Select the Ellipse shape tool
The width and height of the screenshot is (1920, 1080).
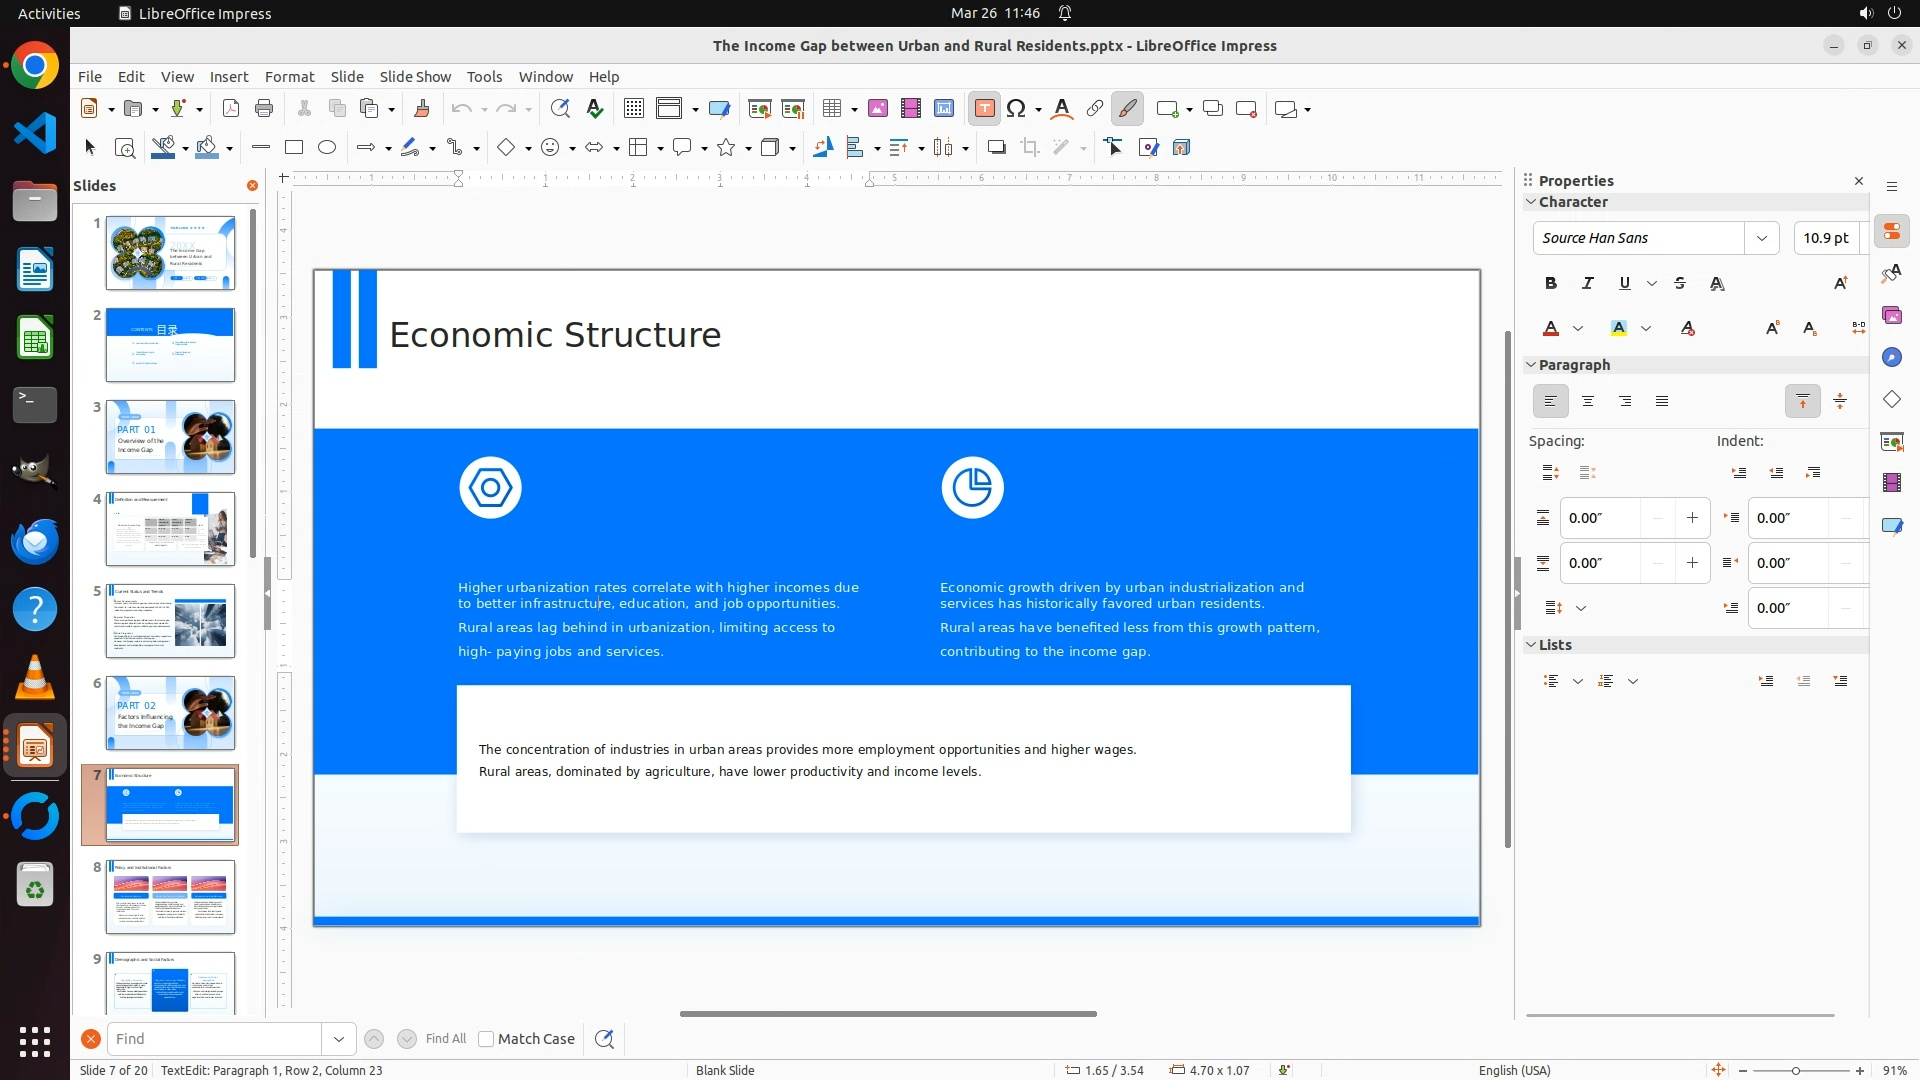(x=327, y=148)
